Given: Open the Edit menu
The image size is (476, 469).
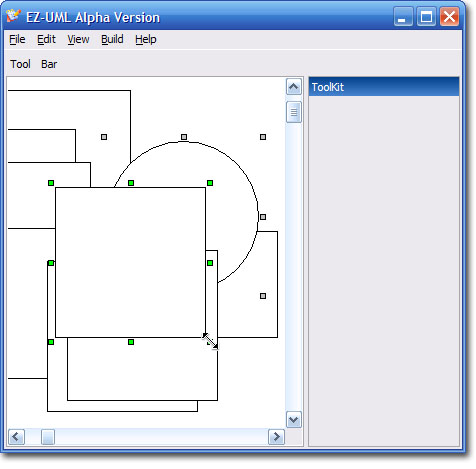Looking at the screenshot, I should [x=46, y=39].
